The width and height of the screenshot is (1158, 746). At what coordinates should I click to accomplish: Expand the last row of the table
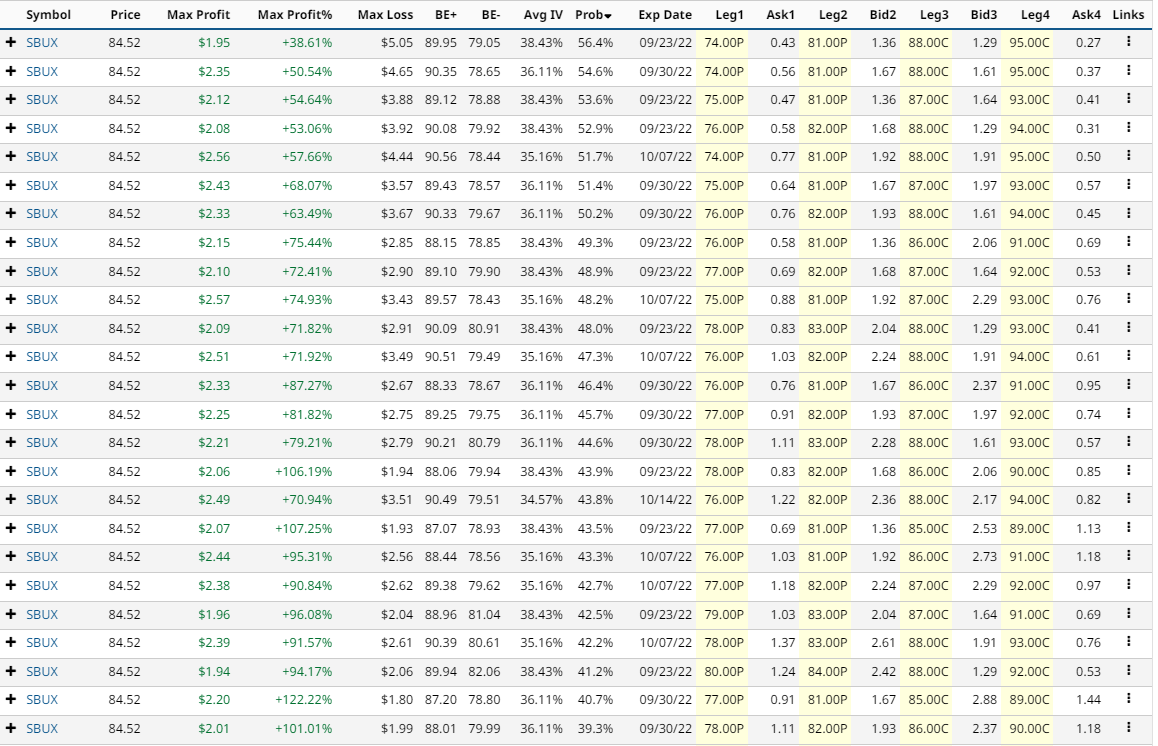[10, 728]
